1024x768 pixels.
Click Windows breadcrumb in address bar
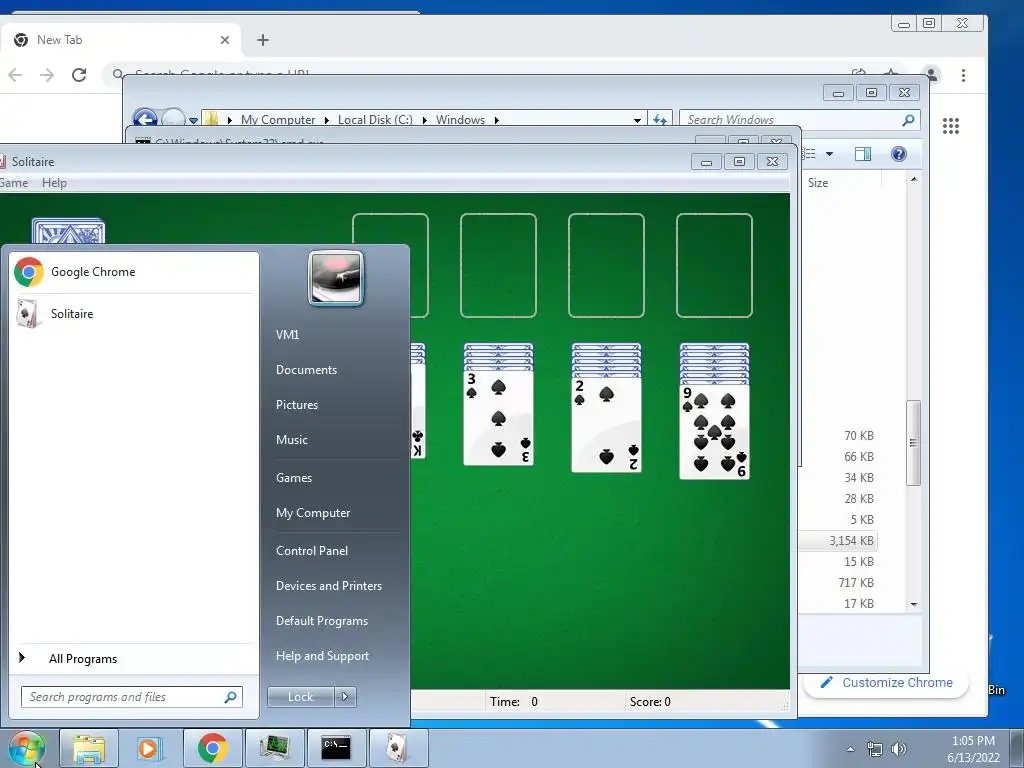[x=460, y=120]
